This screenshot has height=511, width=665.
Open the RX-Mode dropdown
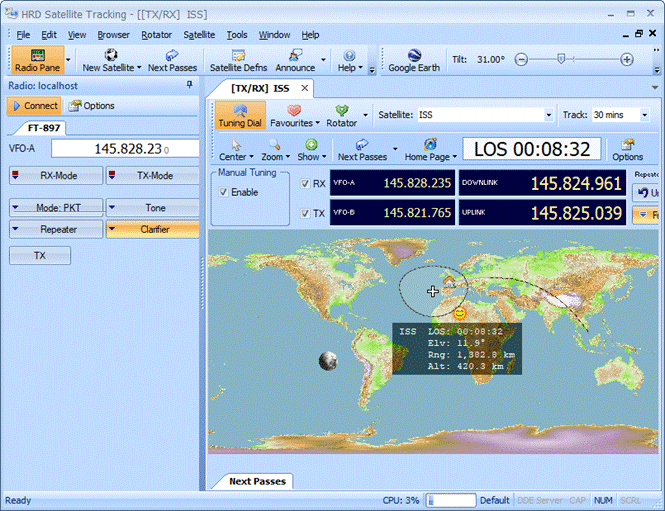tap(56, 176)
